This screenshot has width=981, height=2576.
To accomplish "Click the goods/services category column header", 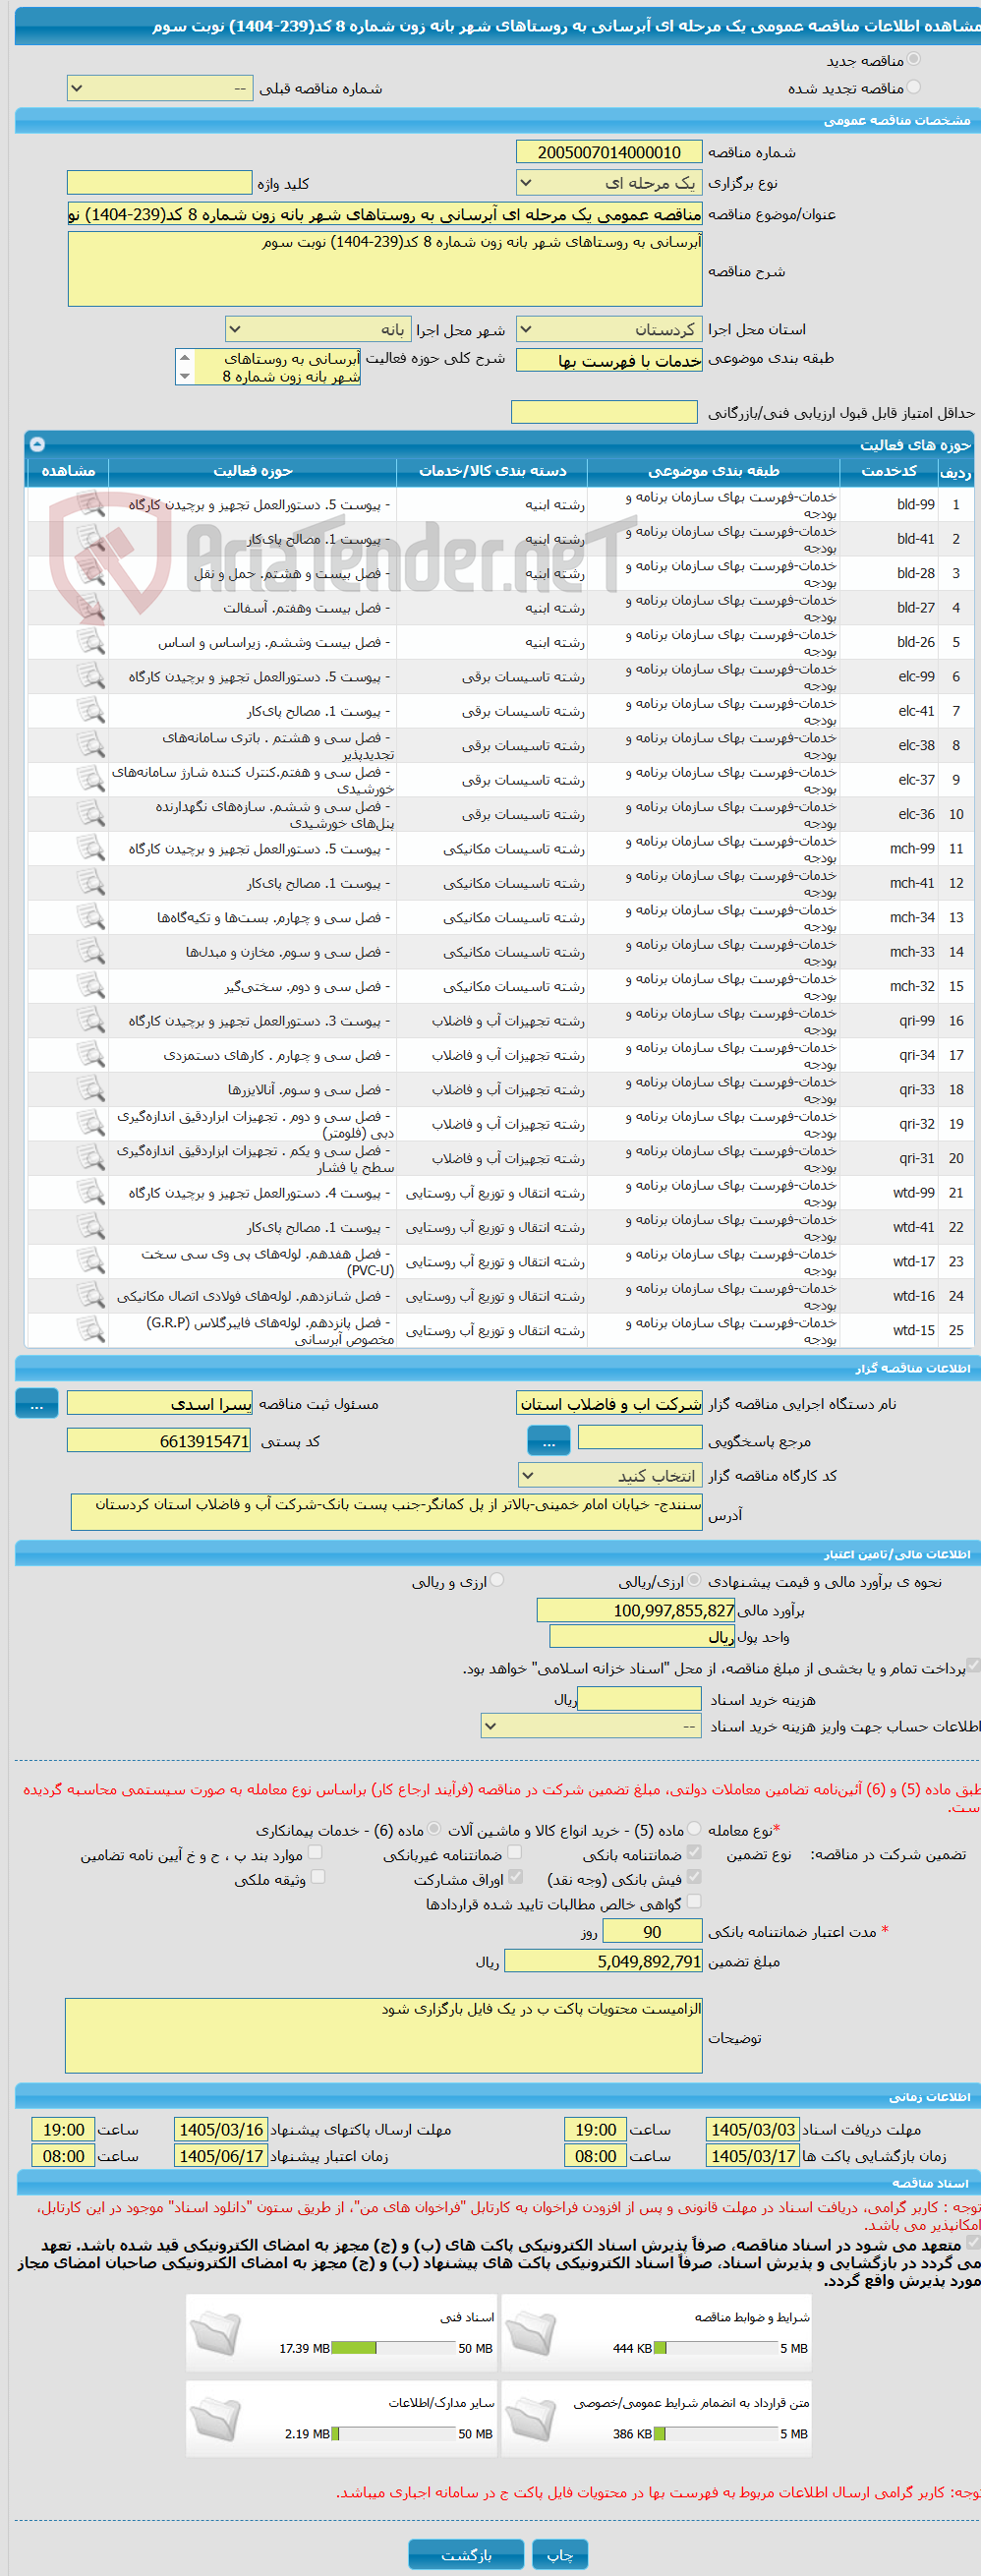I will point(492,470).
